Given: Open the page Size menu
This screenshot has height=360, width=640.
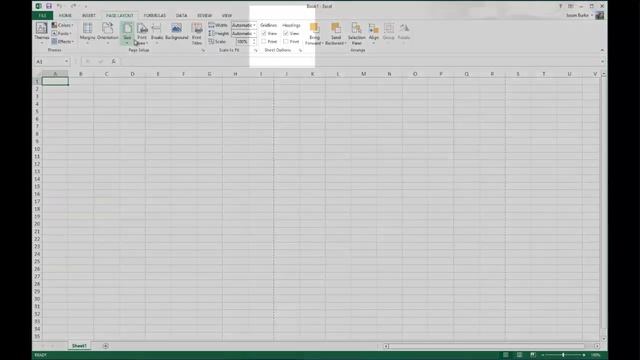Looking at the screenshot, I should 127,32.
